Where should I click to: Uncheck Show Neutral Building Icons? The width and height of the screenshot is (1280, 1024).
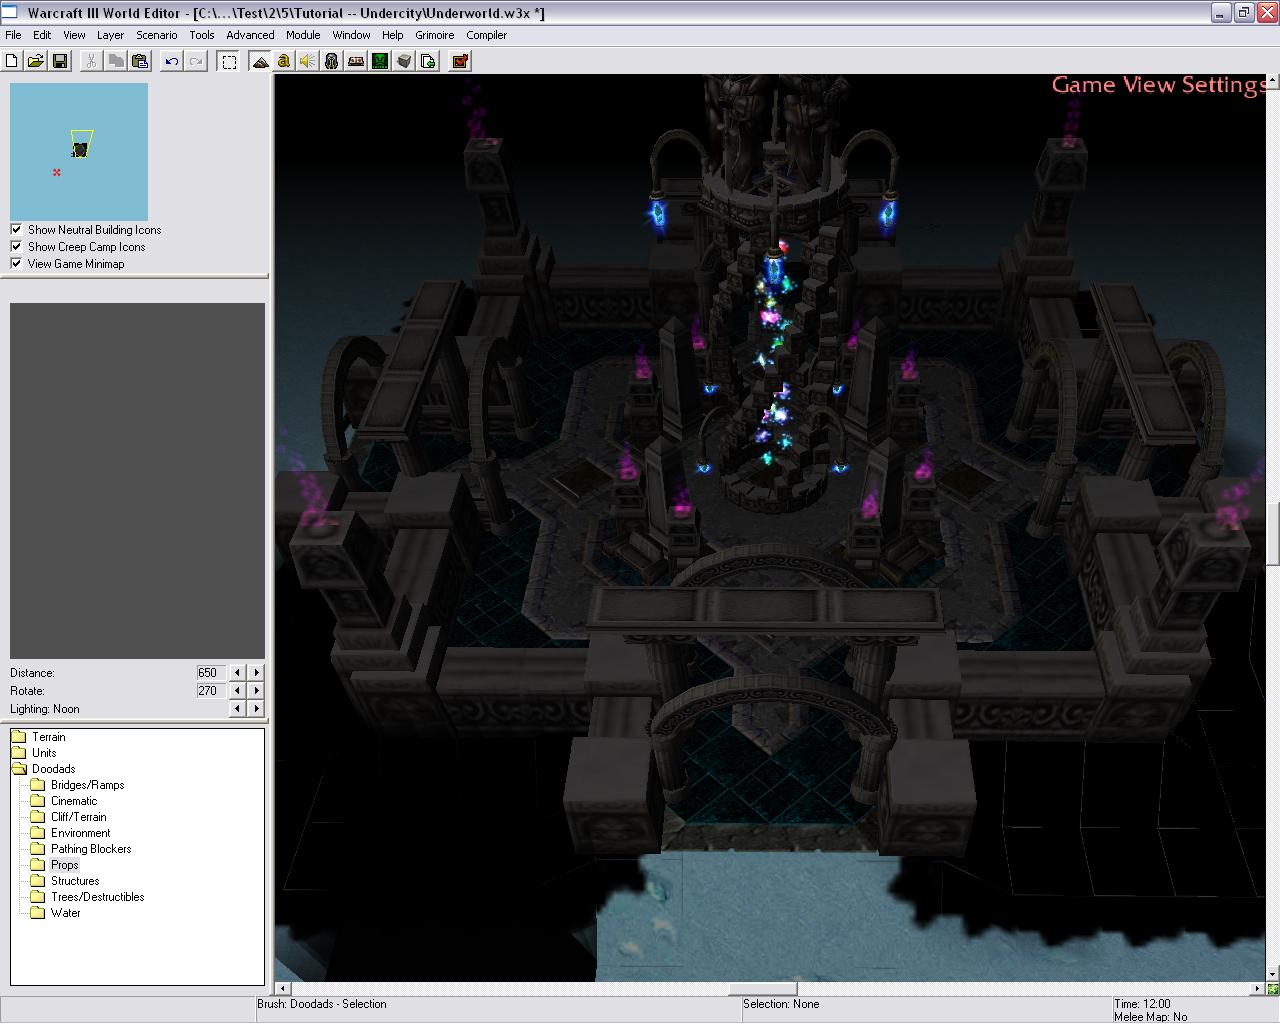click(x=17, y=229)
